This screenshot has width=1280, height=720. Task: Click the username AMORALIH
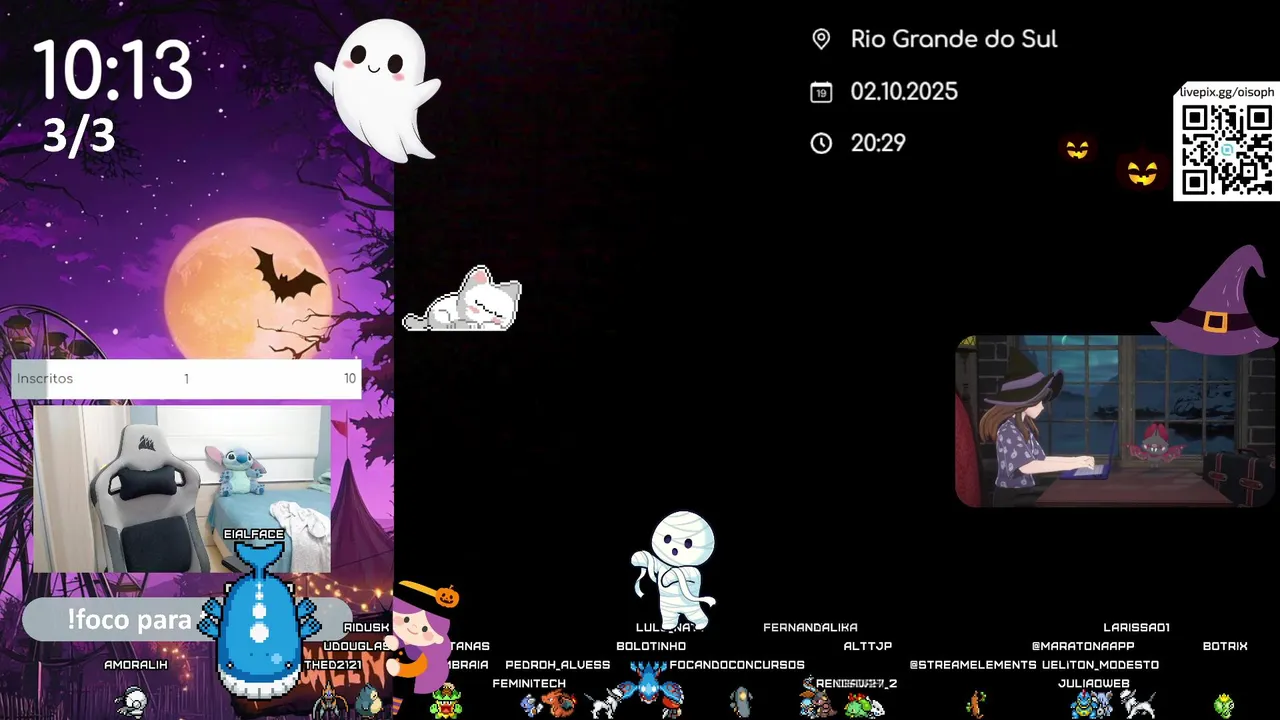136,665
